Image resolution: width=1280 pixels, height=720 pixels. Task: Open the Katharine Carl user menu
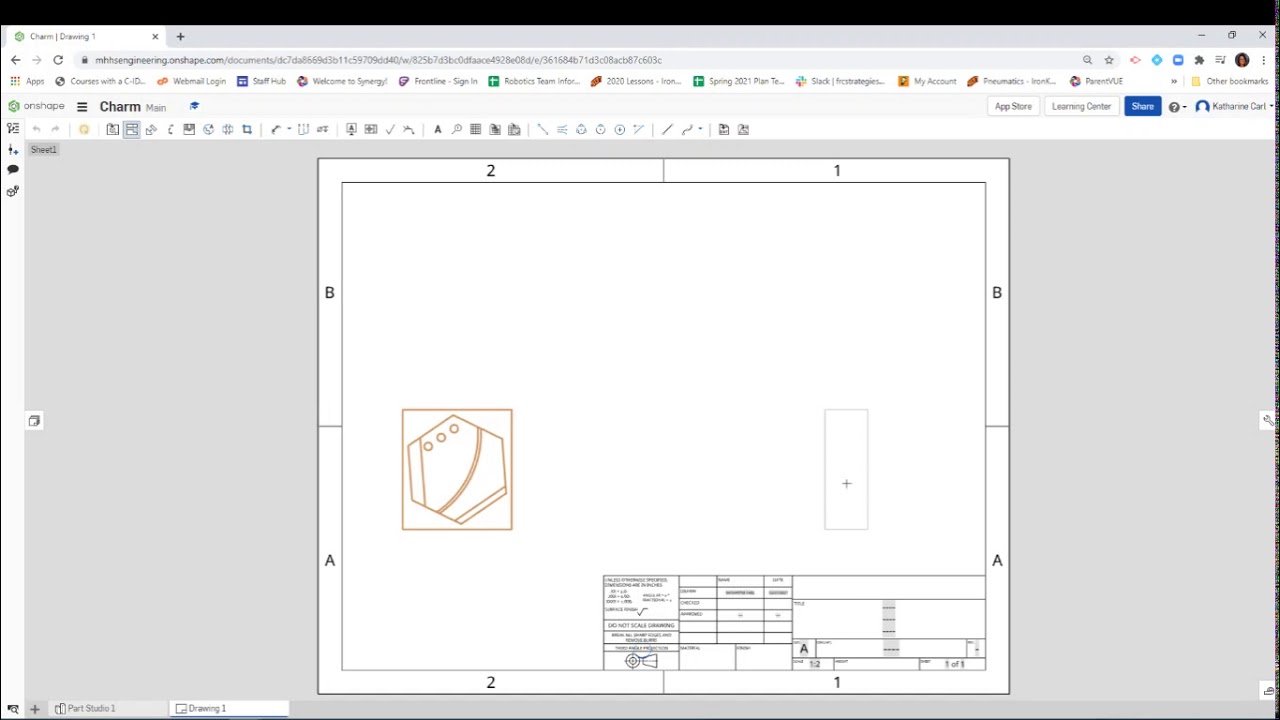pos(1234,106)
